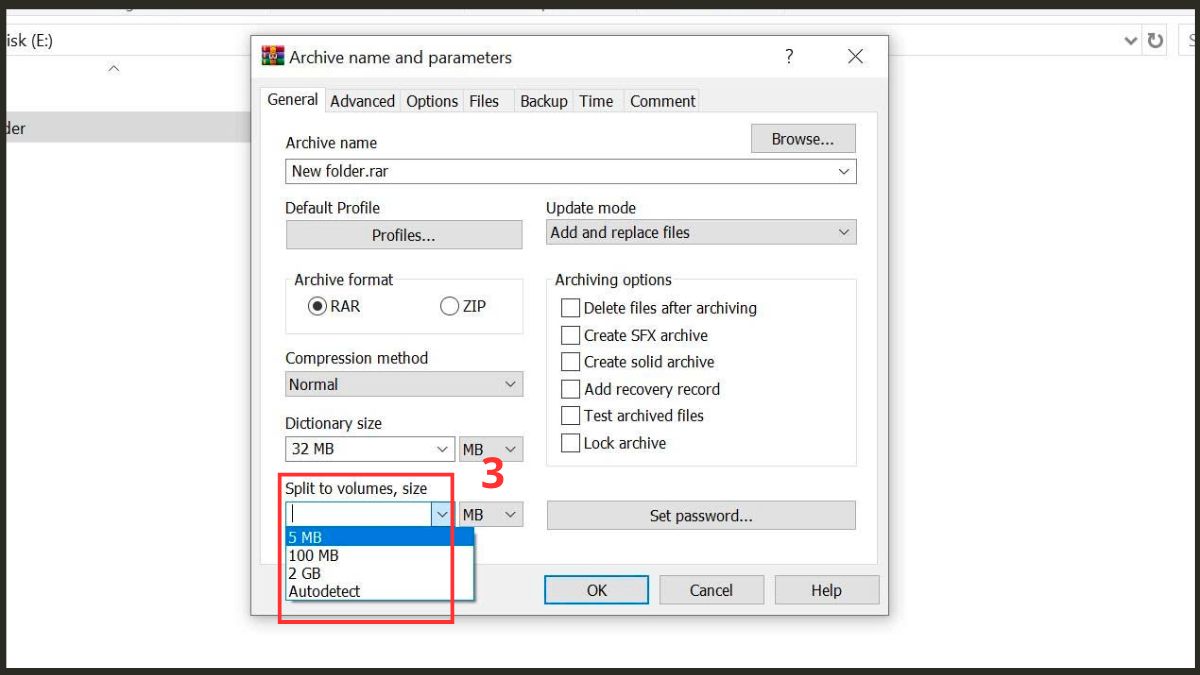Enable Create SFX archive checkbox
The height and width of the screenshot is (675, 1200).
point(570,335)
